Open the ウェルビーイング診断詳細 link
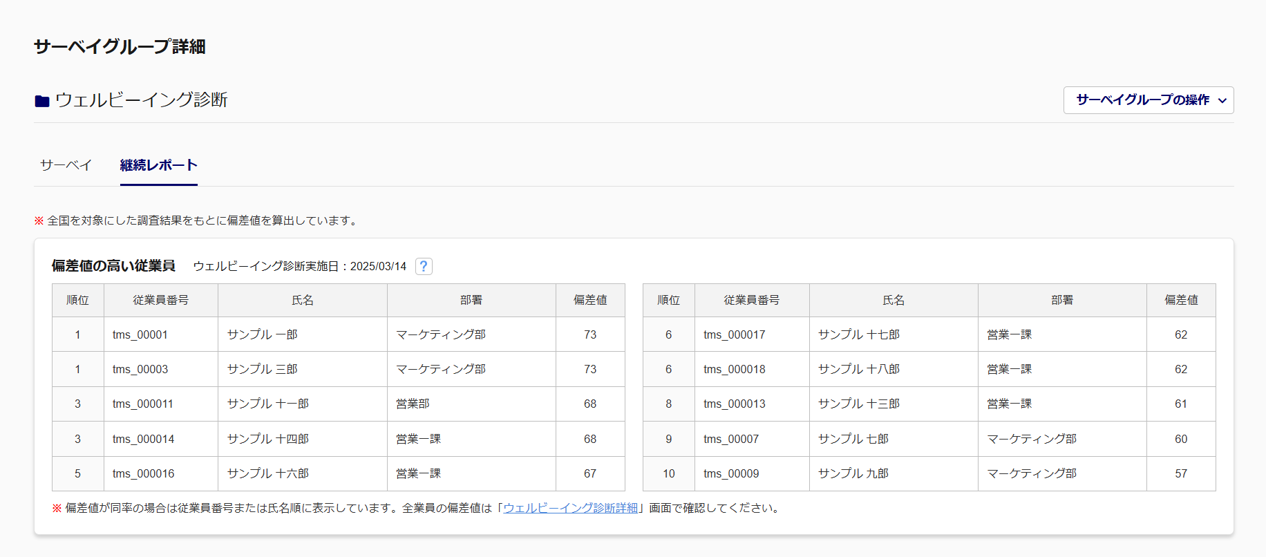Viewport: 1266px width, 557px height. [x=570, y=508]
